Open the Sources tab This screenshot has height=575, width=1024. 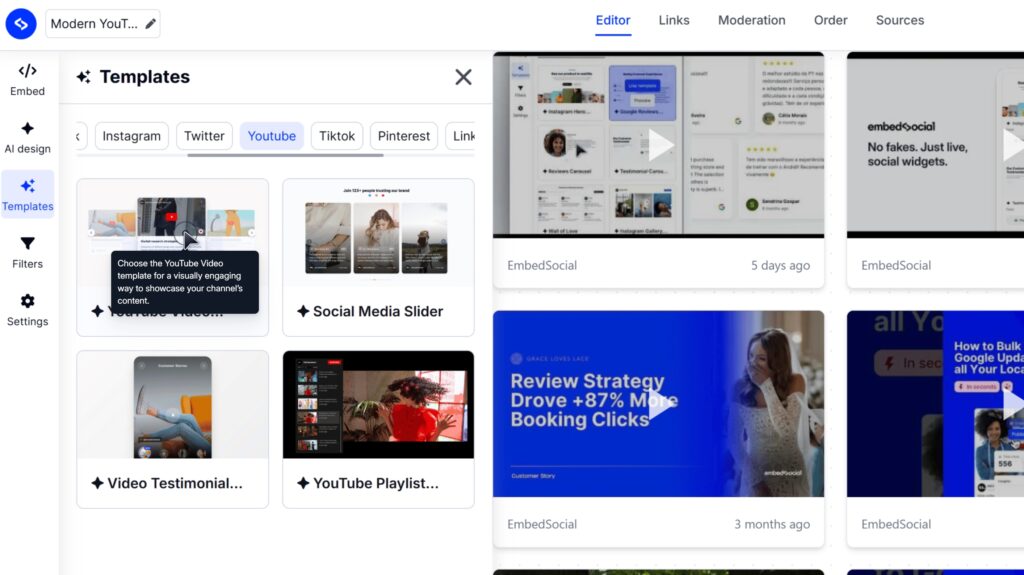click(900, 20)
